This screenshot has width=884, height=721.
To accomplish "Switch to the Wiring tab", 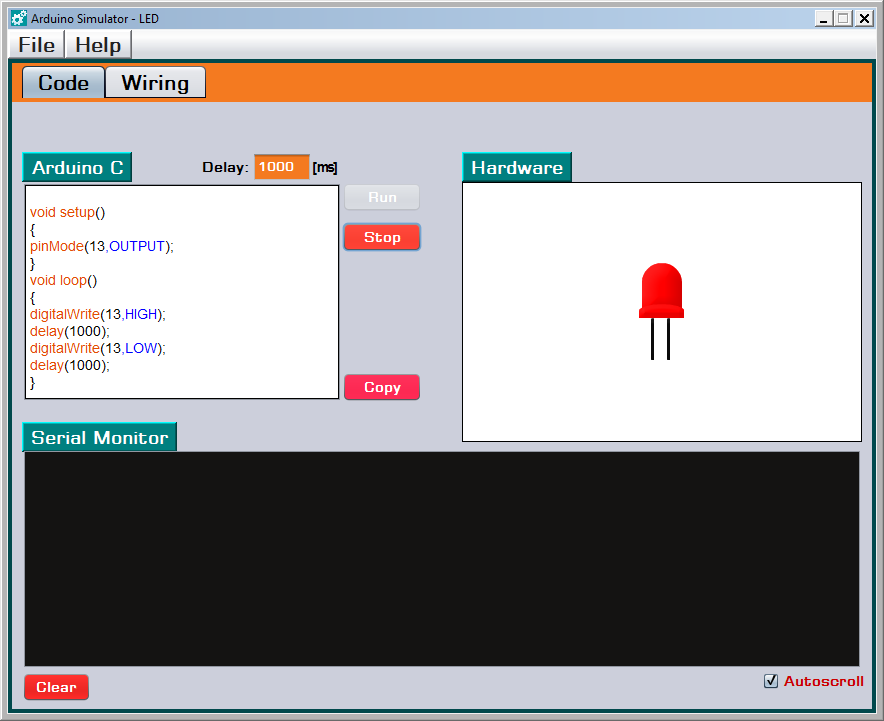I will pyautogui.click(x=155, y=83).
